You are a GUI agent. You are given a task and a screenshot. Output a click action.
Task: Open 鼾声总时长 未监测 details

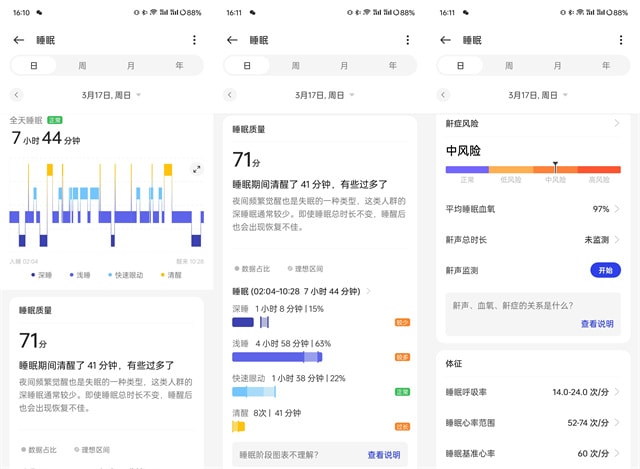click(x=533, y=240)
